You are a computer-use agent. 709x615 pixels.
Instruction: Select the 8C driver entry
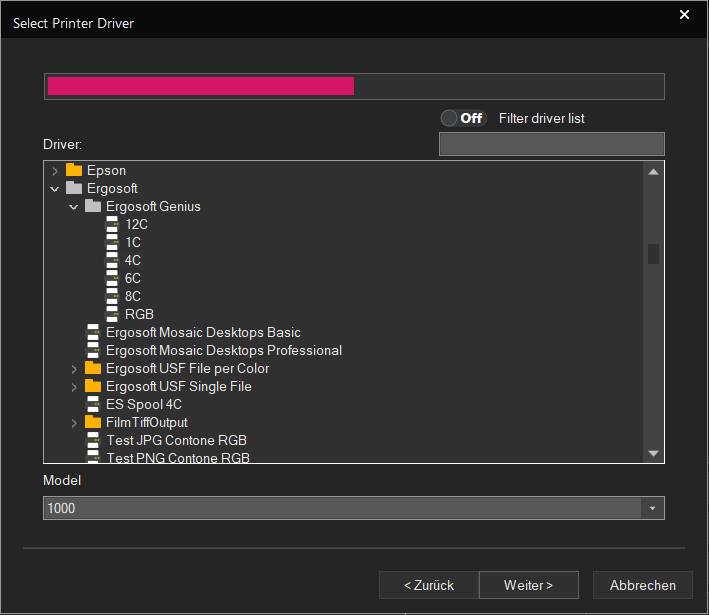coord(133,296)
